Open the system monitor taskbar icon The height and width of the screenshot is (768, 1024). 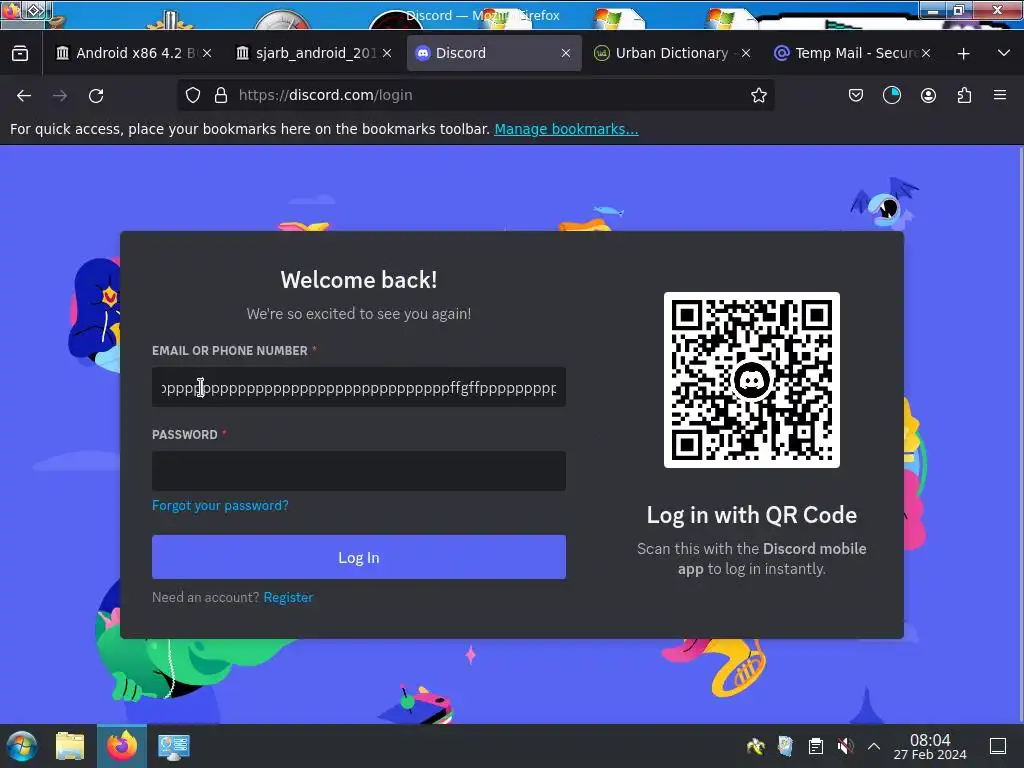tap(174, 746)
